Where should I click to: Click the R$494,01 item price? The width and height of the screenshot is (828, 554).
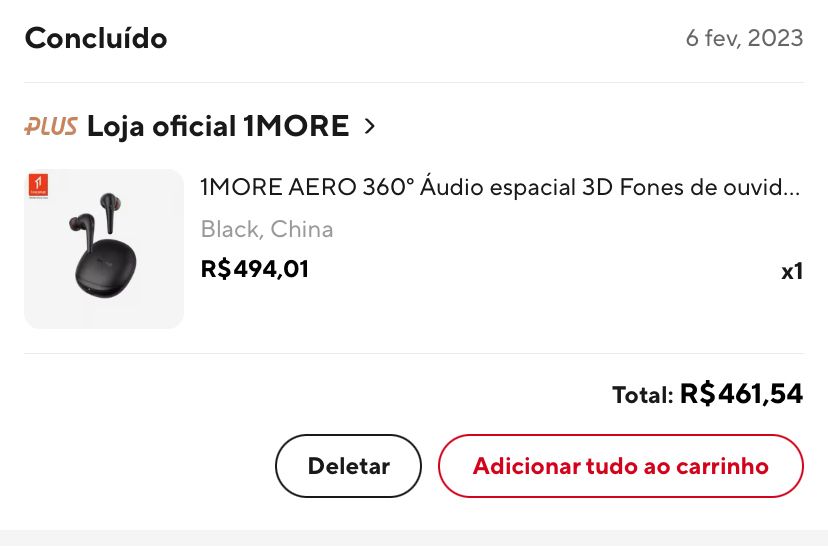(x=255, y=269)
